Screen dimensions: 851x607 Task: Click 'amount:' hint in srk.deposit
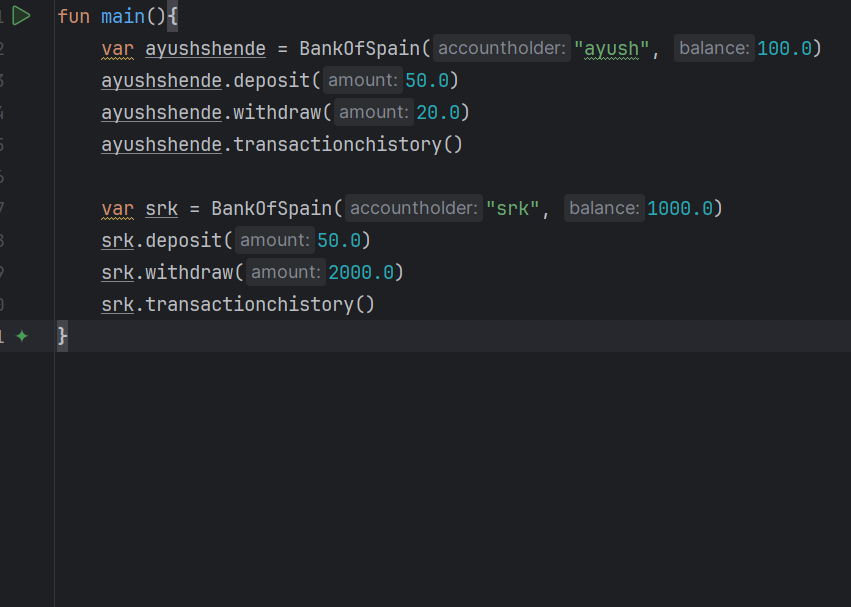275,240
